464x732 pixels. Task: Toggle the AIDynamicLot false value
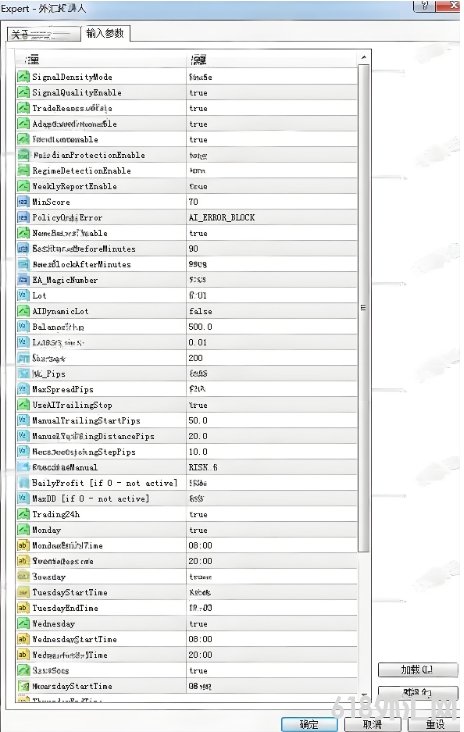(x=272, y=311)
